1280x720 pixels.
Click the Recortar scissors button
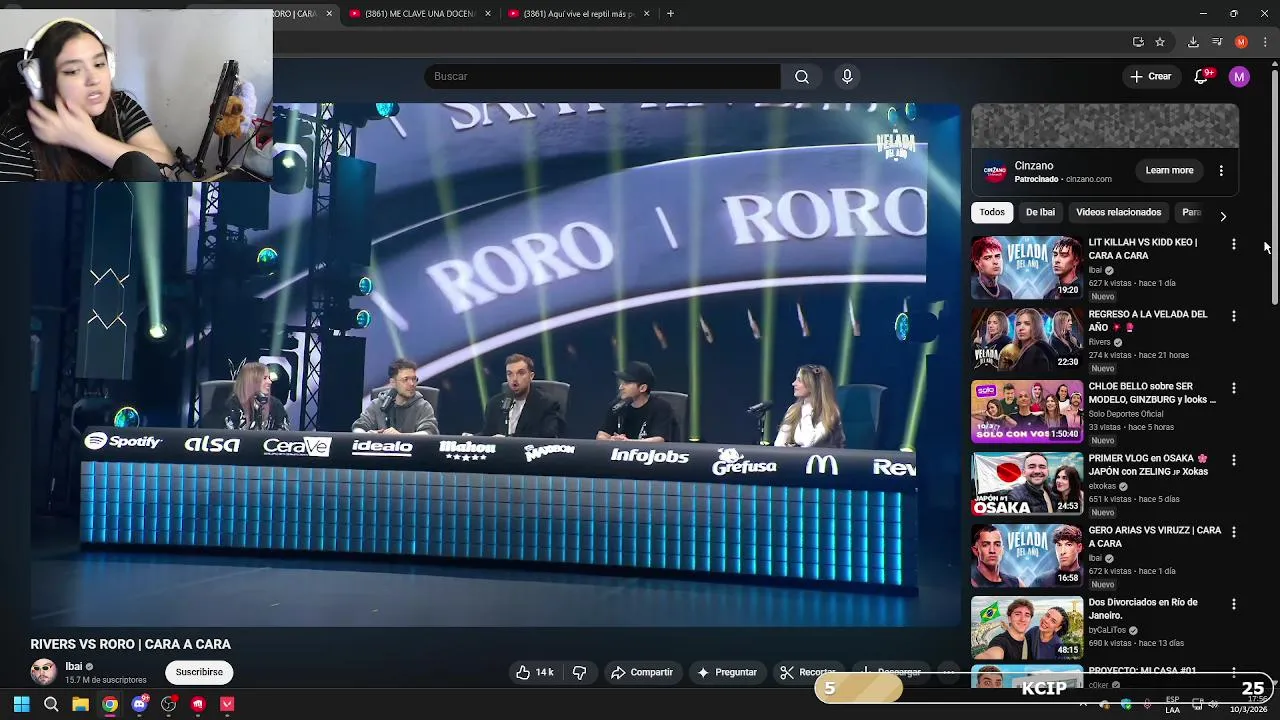point(808,672)
